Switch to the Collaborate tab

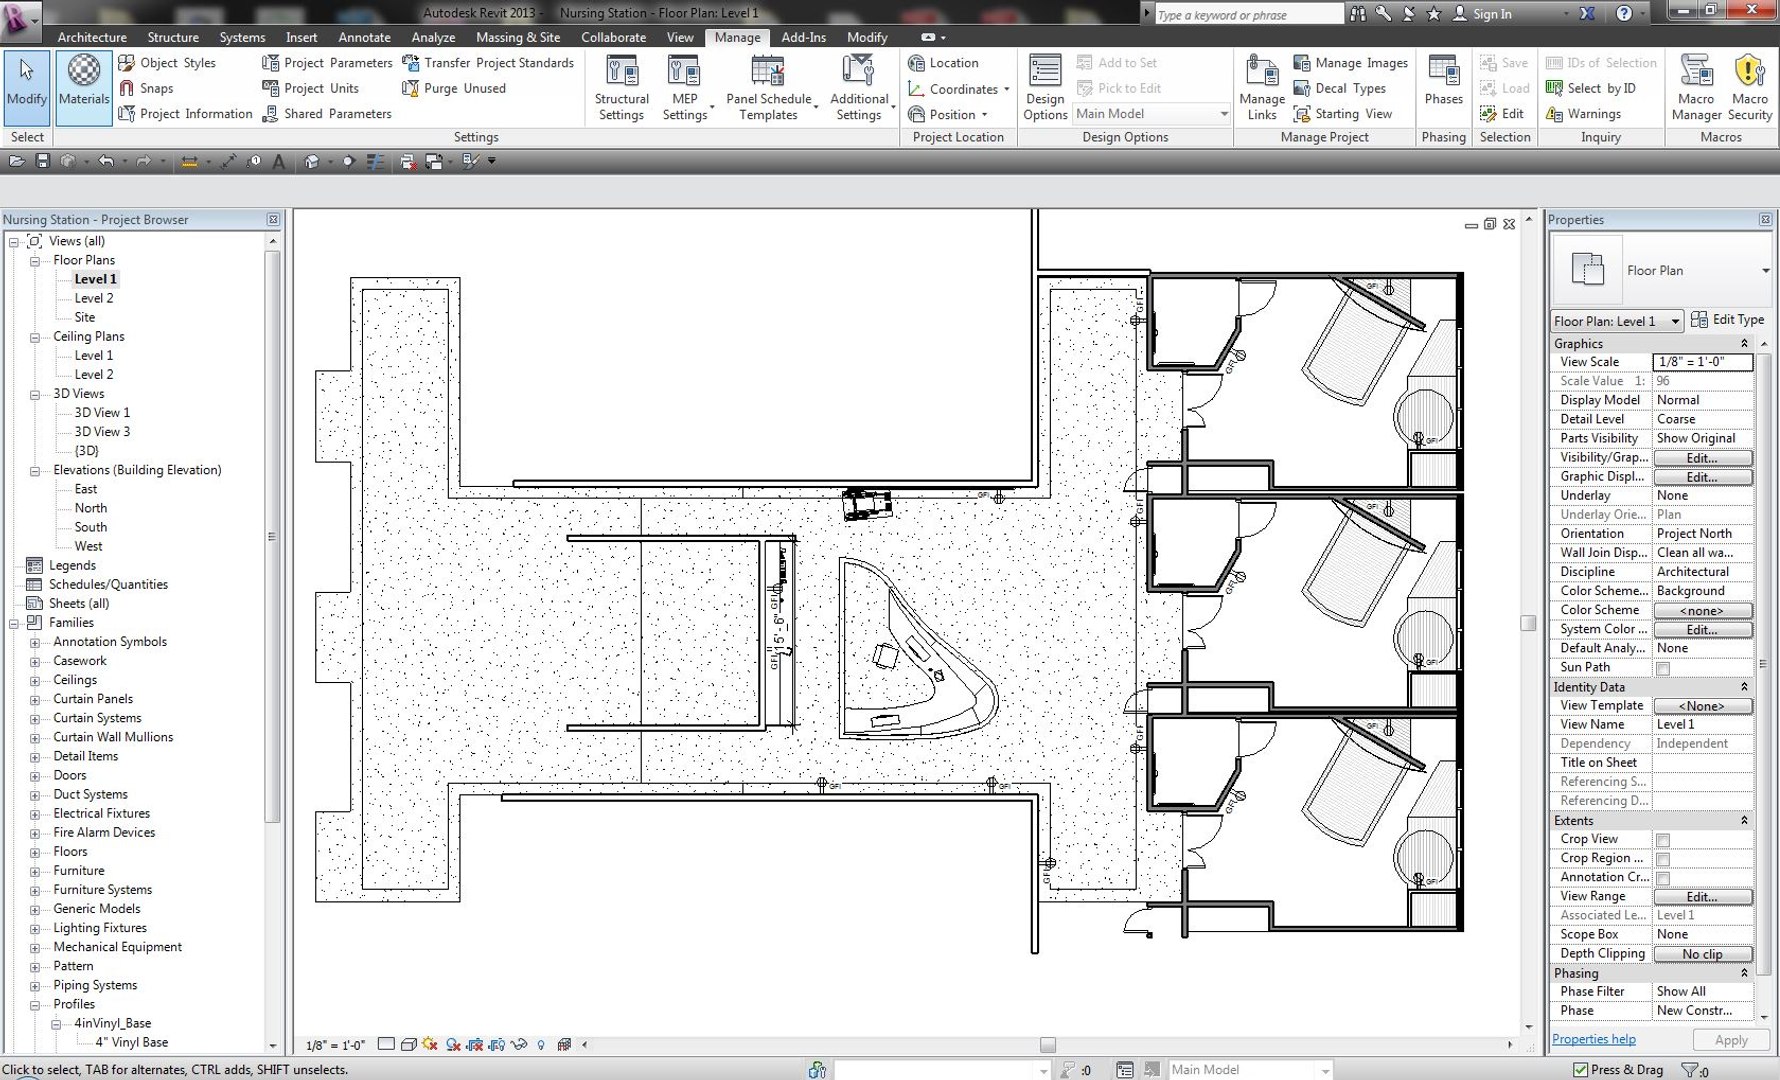(613, 37)
